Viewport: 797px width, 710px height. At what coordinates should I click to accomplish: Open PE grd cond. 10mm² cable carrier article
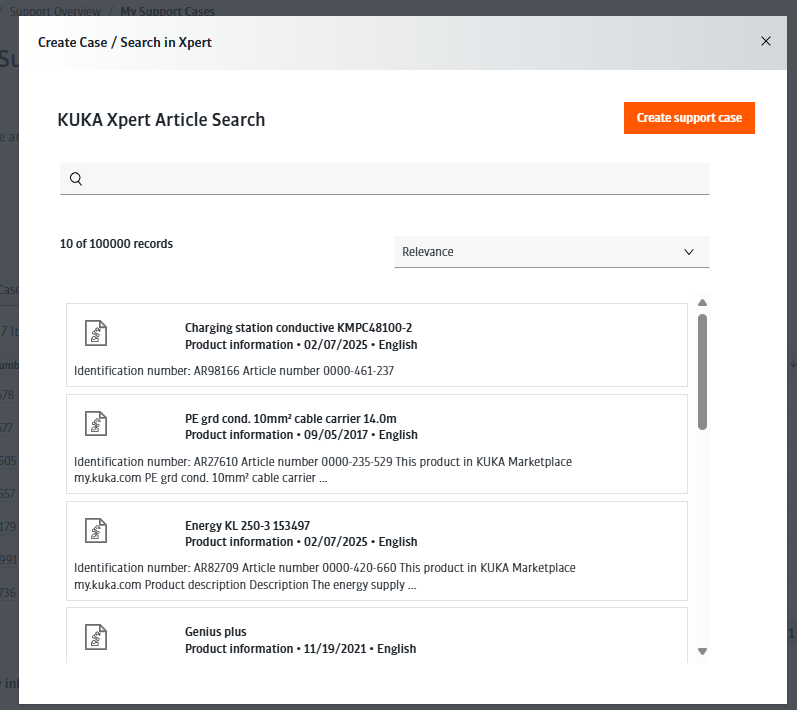(x=291, y=419)
